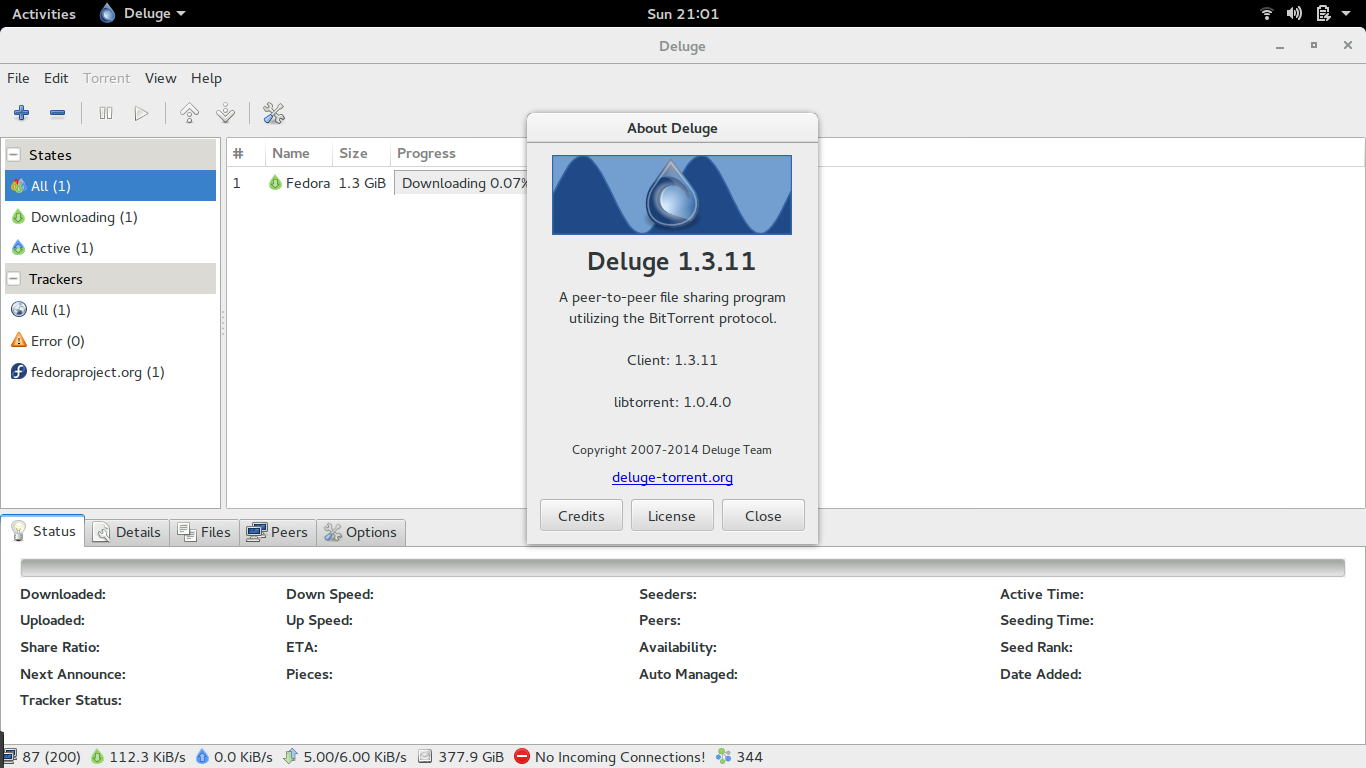Click the Add Torrent plus icon
The height and width of the screenshot is (768, 1366).
tap(21, 114)
